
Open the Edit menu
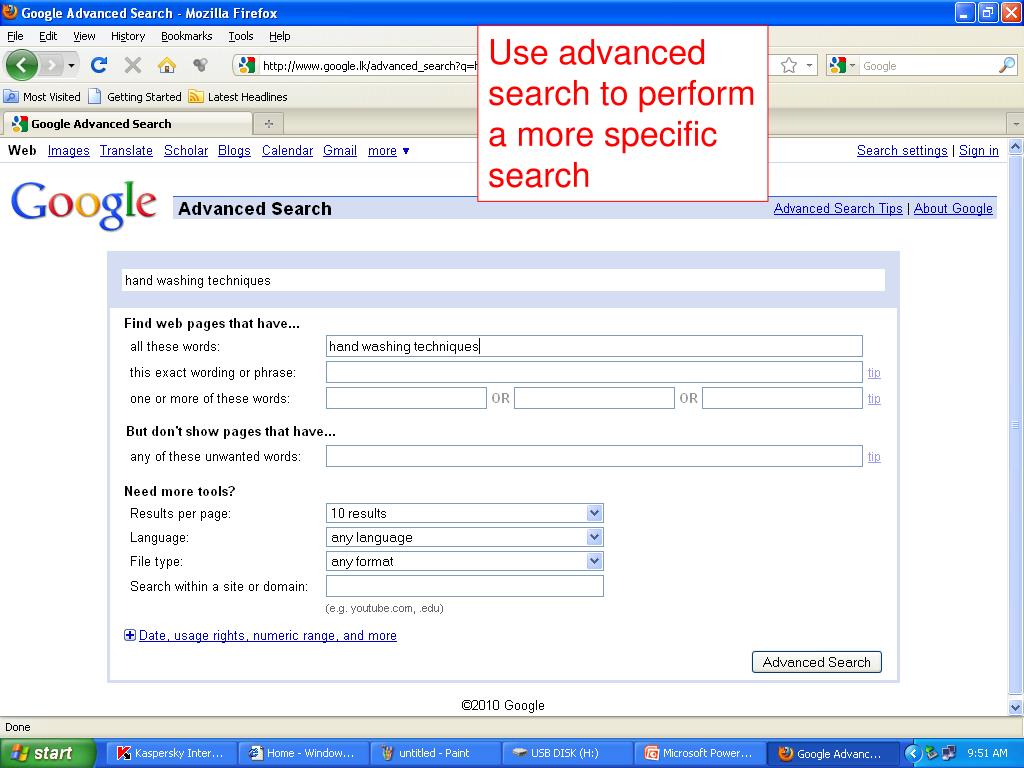click(48, 36)
